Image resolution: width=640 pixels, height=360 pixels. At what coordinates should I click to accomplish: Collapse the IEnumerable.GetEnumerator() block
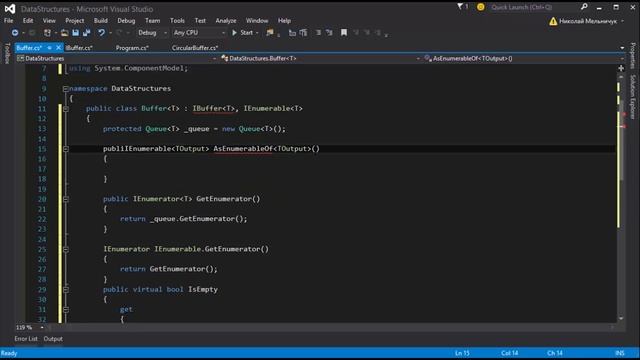(66, 249)
